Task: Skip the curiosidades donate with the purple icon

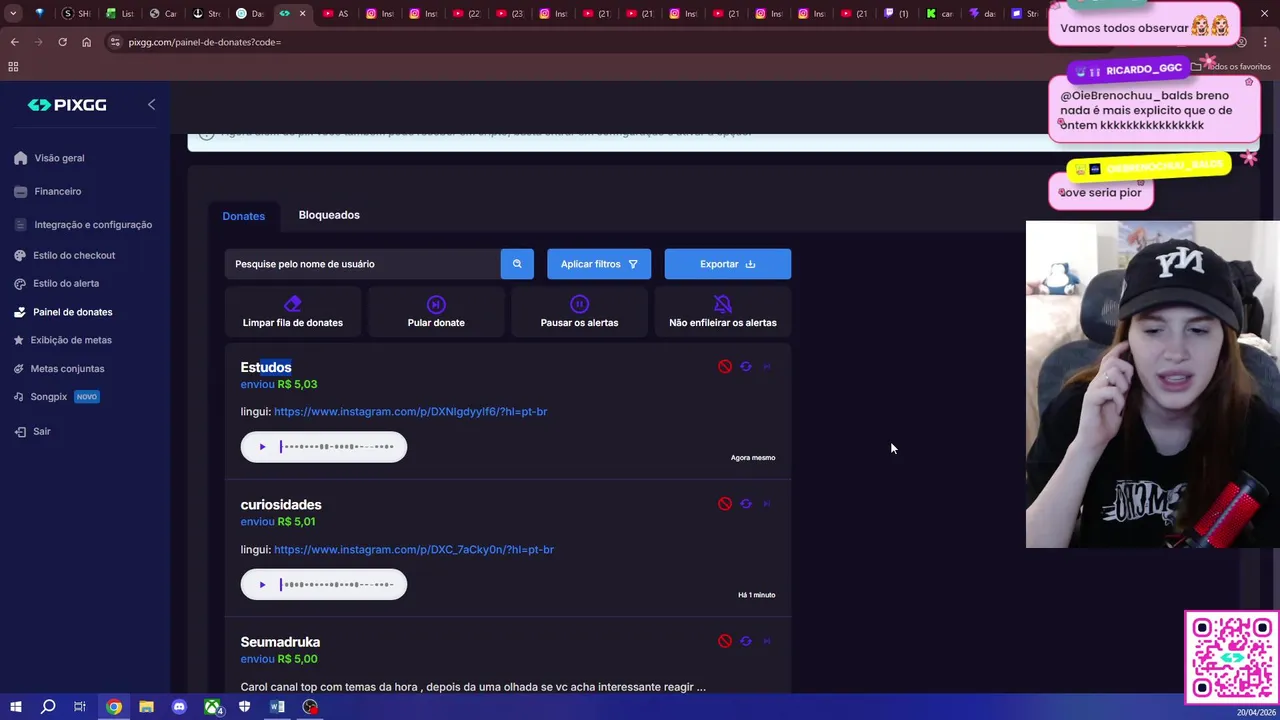Action: (767, 504)
